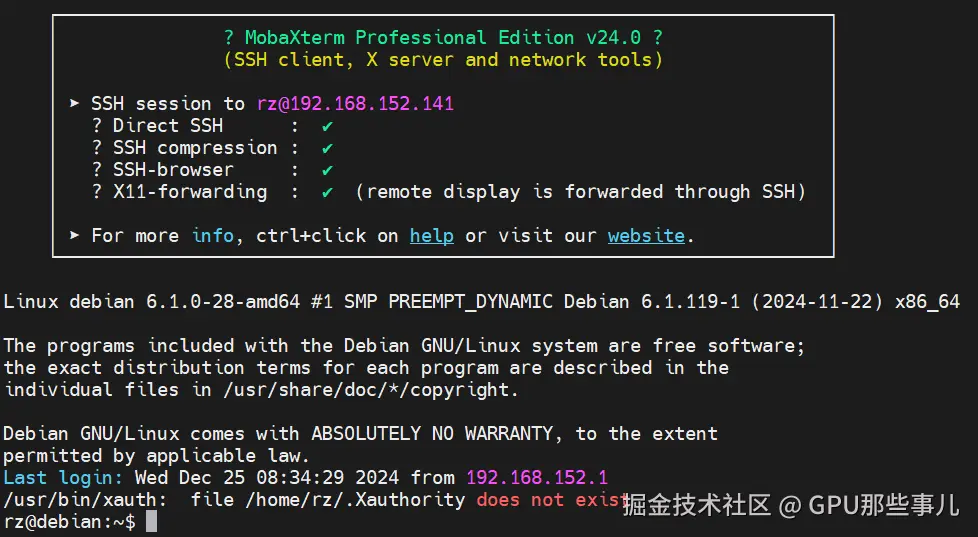Click the blue info word

tap(213, 236)
